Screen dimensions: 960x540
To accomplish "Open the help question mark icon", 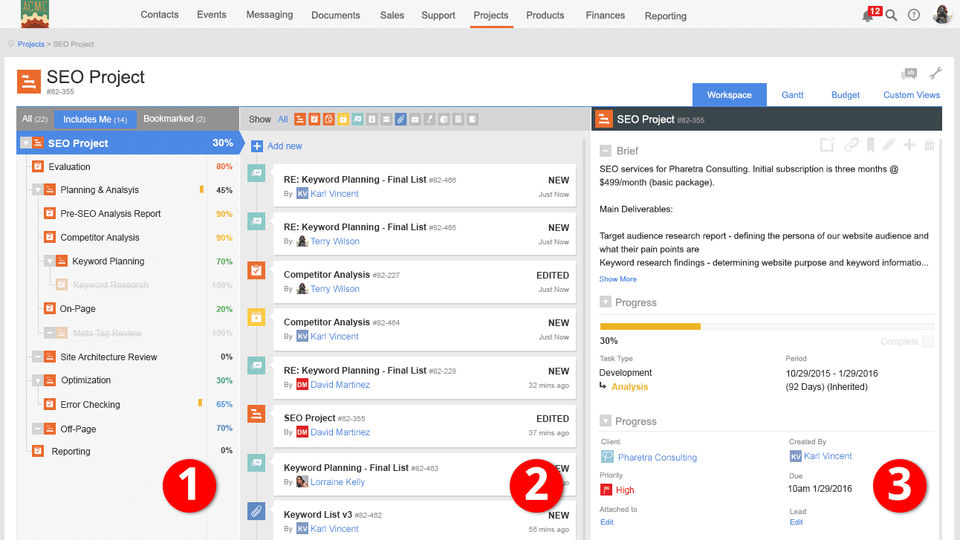I will (913, 15).
